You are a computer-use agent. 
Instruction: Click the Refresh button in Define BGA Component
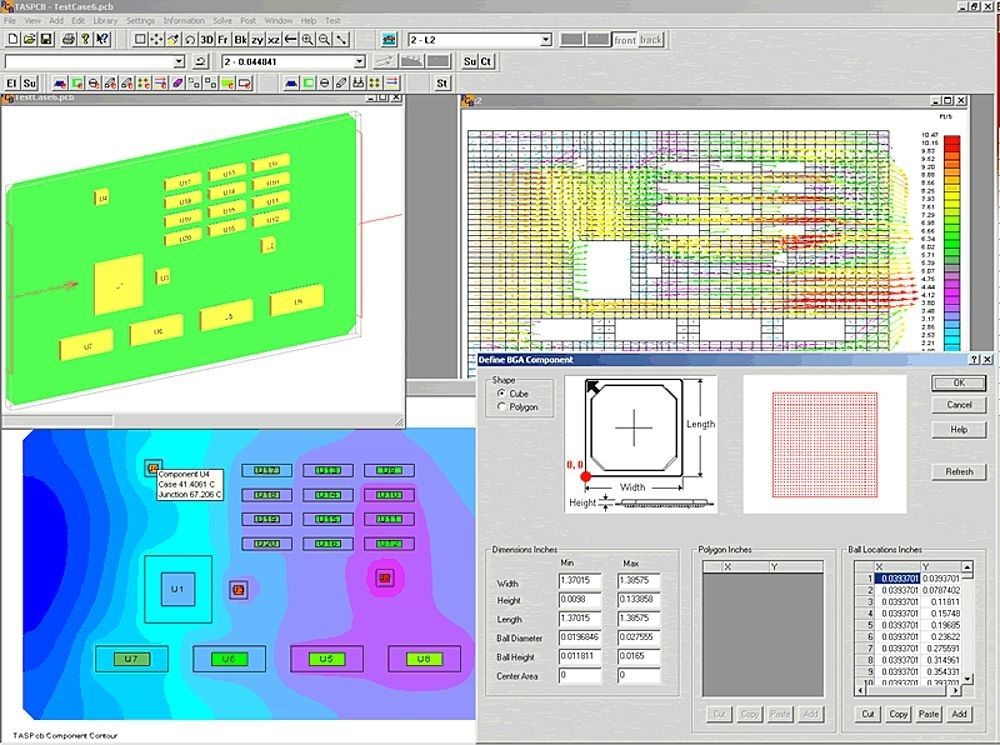(x=958, y=471)
